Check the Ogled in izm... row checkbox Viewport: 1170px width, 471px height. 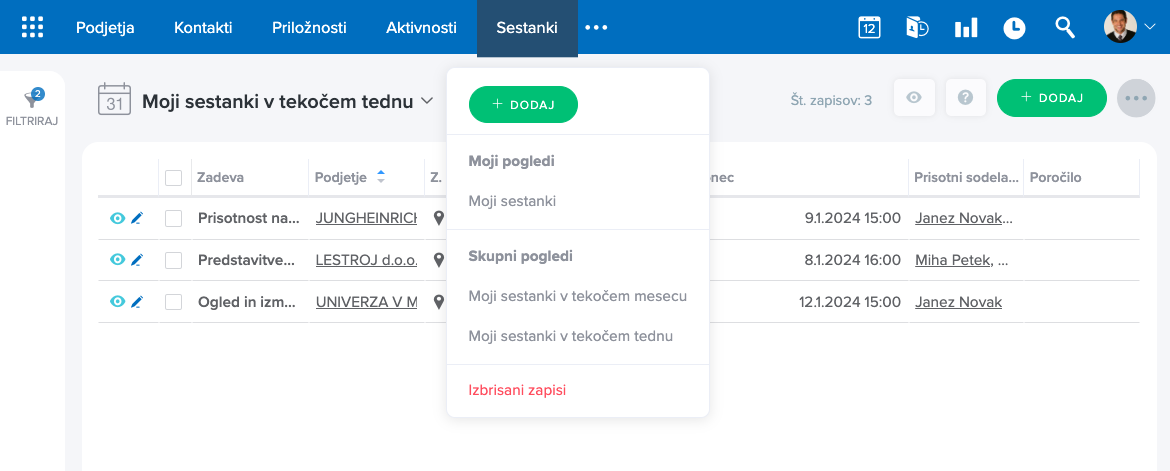[174, 302]
